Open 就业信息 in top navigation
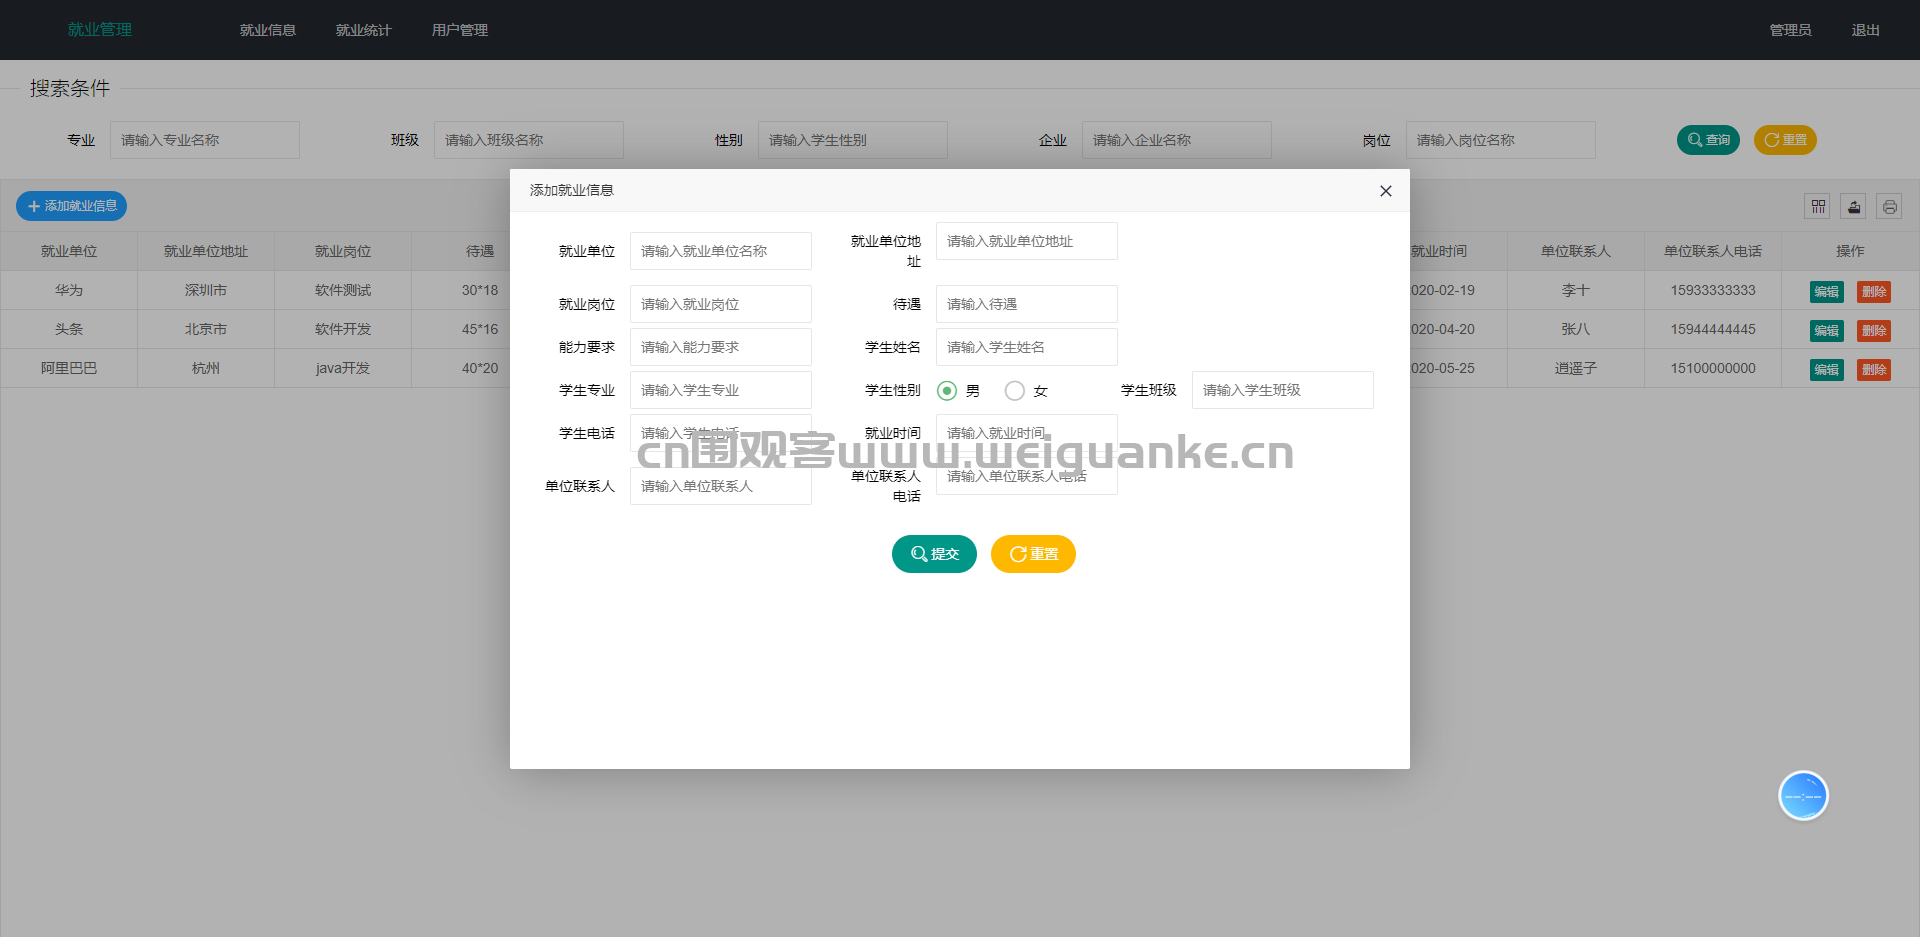The width and height of the screenshot is (1920, 937). (268, 30)
